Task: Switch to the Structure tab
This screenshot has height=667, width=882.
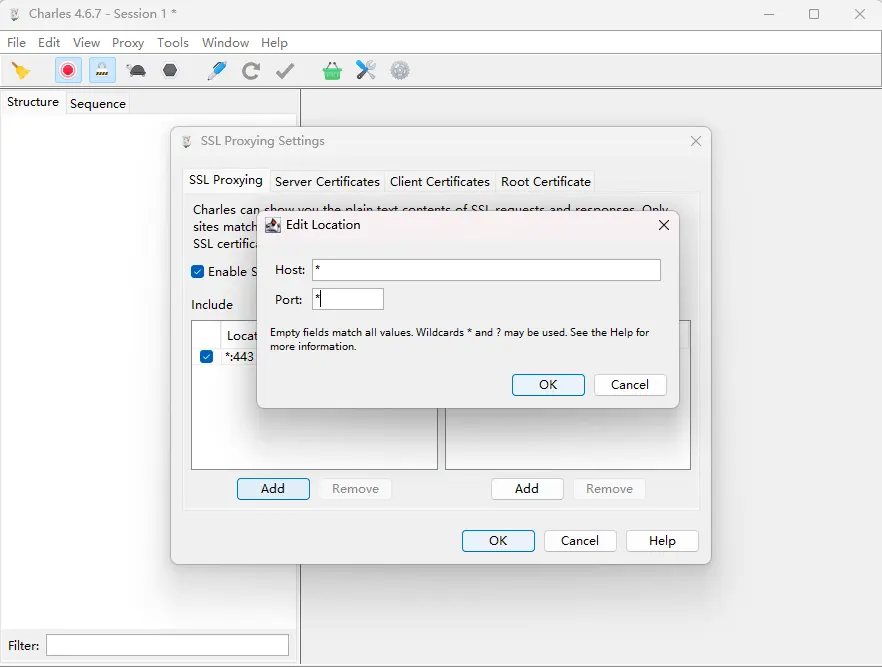Action: click(33, 102)
